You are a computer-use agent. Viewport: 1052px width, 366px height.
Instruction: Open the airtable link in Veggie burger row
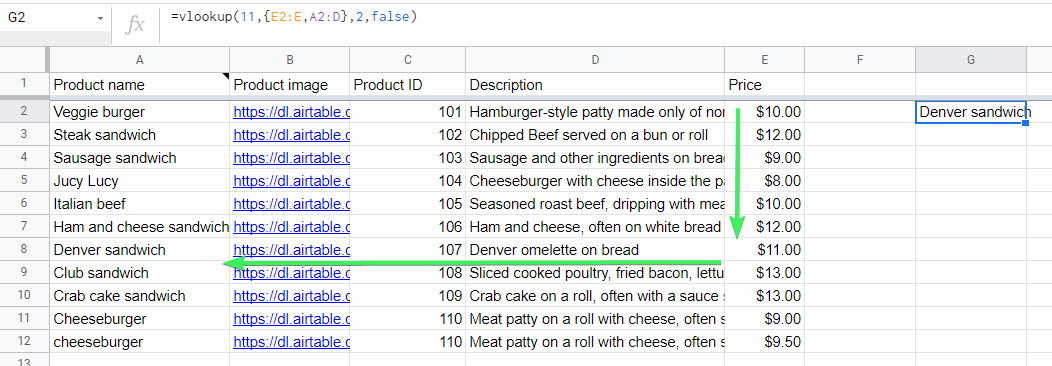[291, 112]
